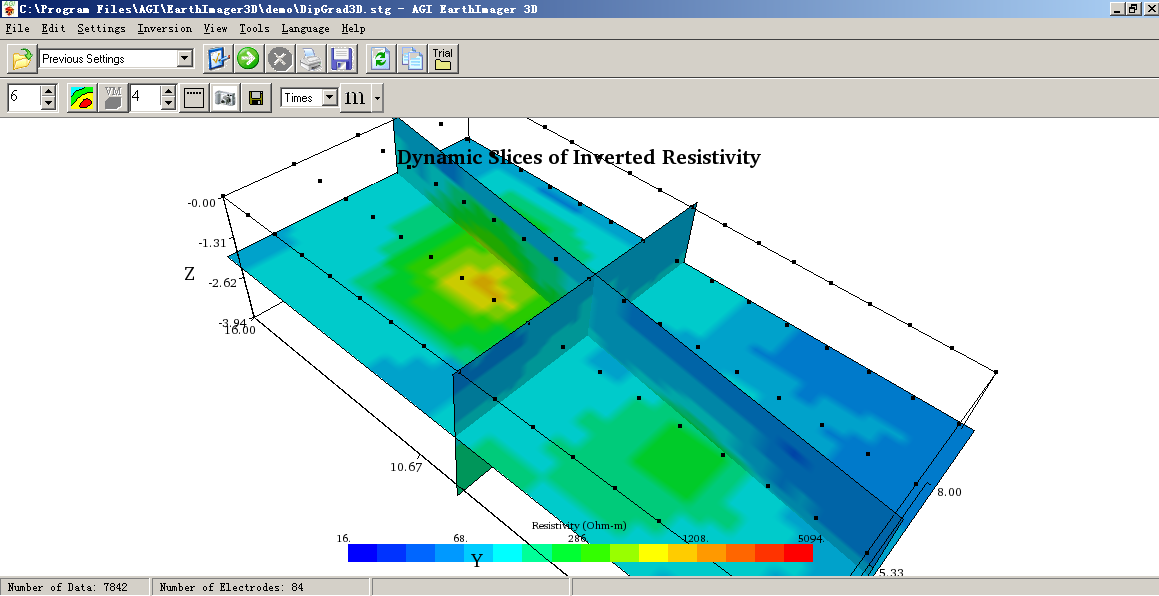
Task: Open the Settings menu
Action: pos(101,28)
